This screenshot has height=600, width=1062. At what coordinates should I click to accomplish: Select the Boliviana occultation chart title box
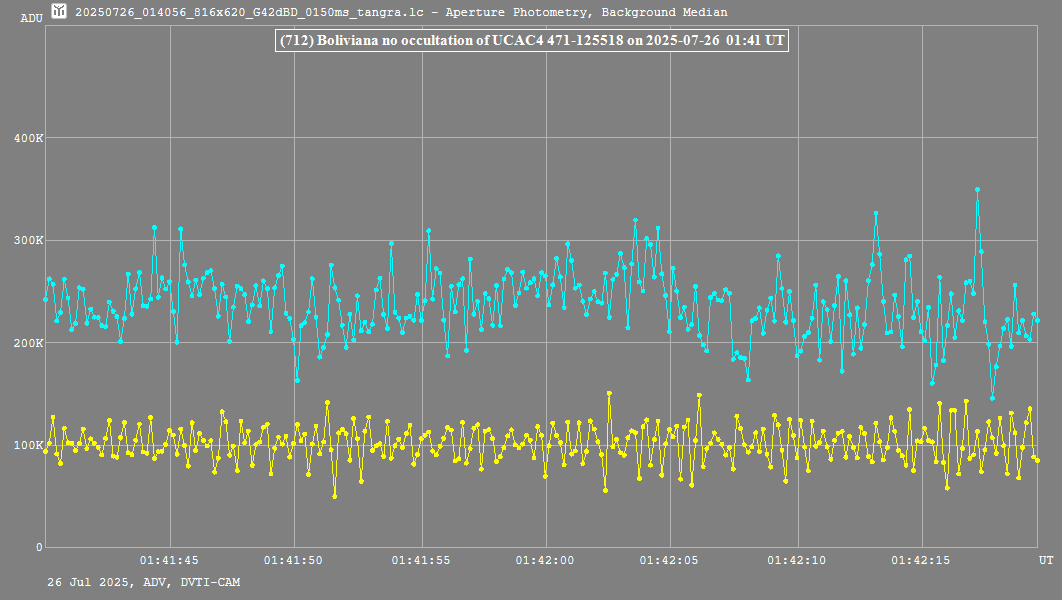pos(531,40)
